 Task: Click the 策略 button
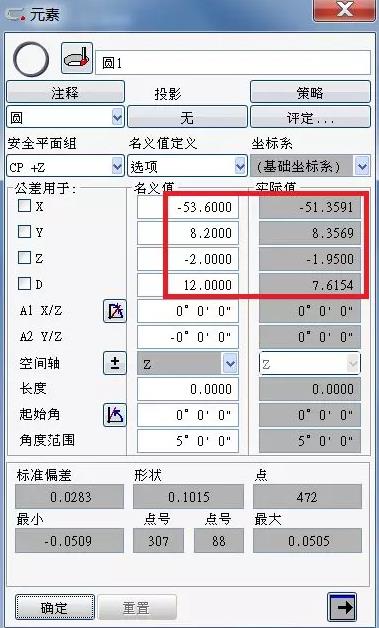point(310,92)
